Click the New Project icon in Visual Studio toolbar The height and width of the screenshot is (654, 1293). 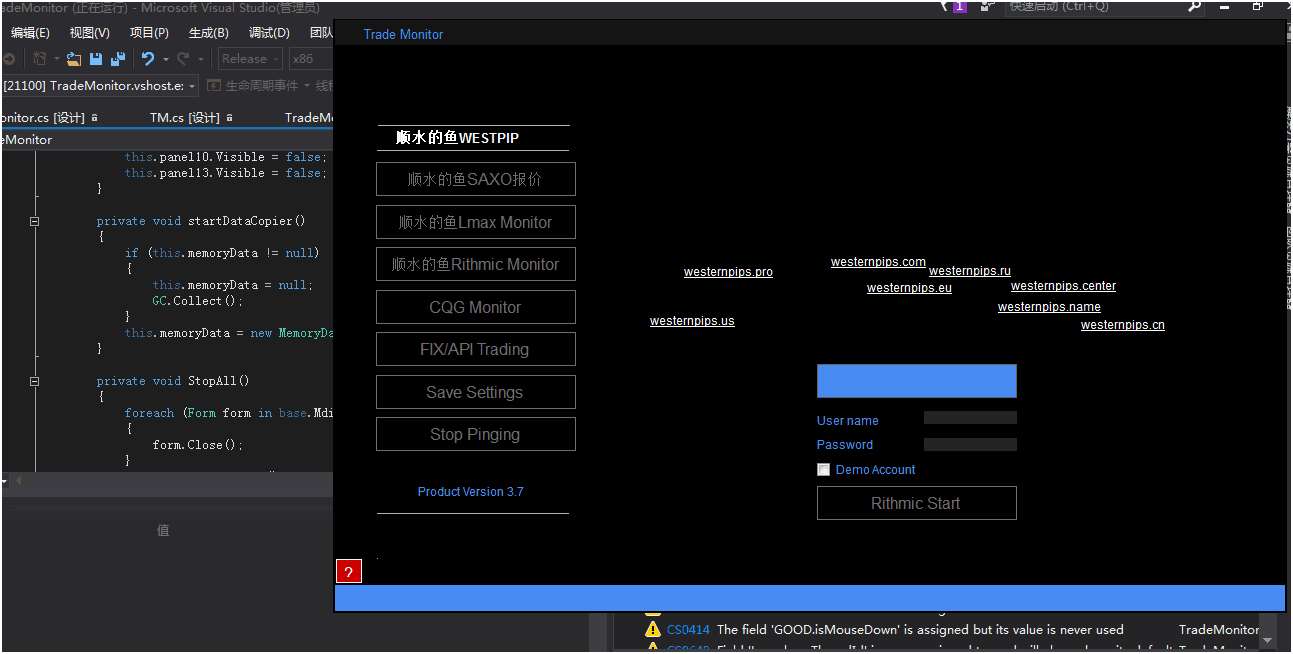click(x=40, y=59)
